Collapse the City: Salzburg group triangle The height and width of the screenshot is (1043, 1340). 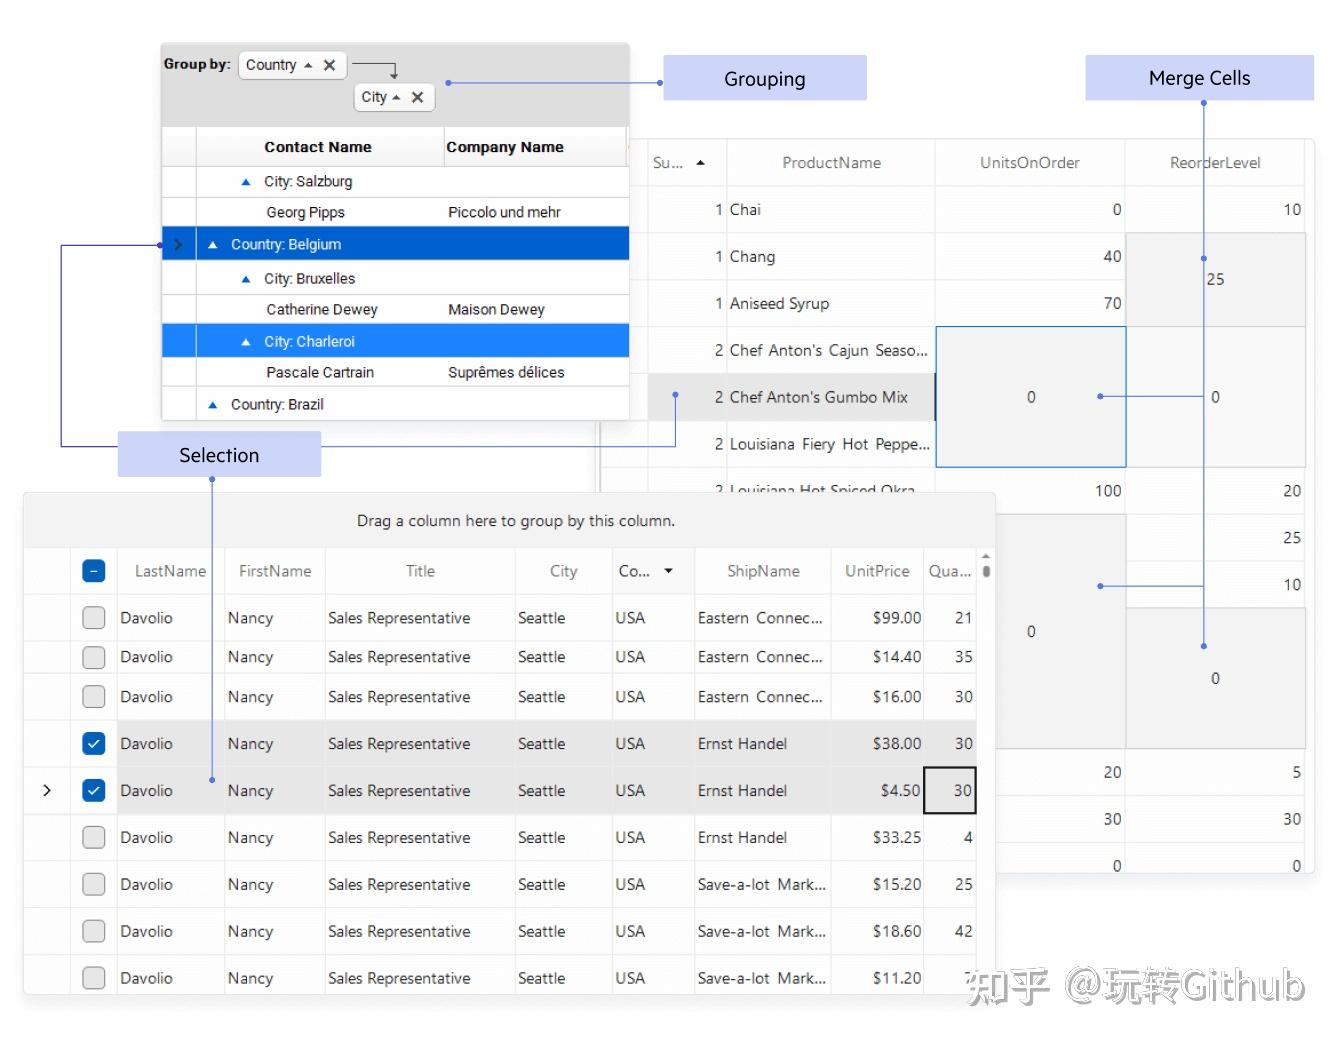click(245, 181)
